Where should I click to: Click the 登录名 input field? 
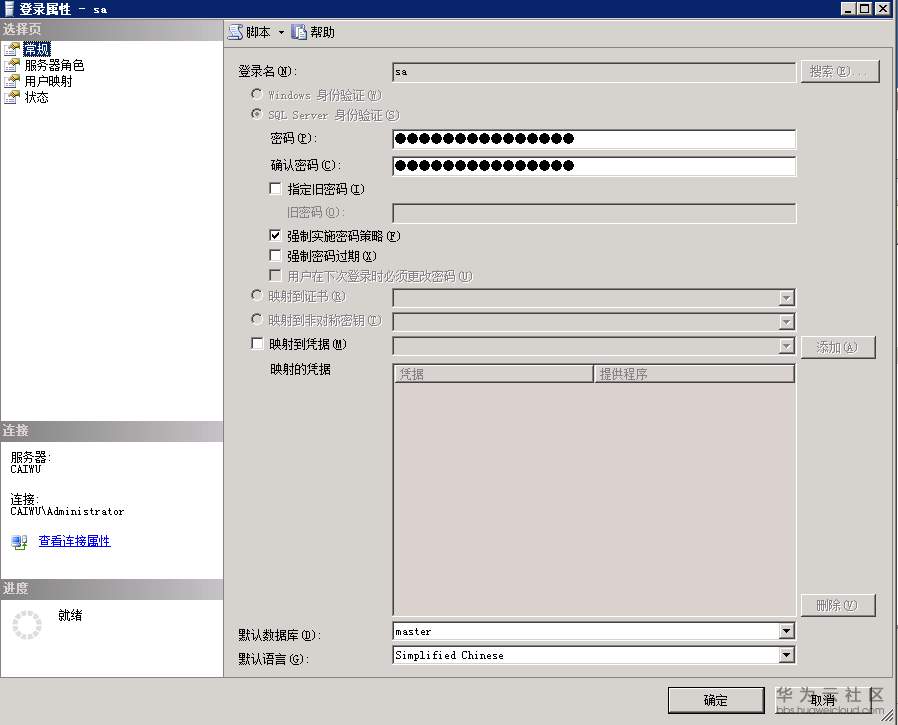coord(594,72)
